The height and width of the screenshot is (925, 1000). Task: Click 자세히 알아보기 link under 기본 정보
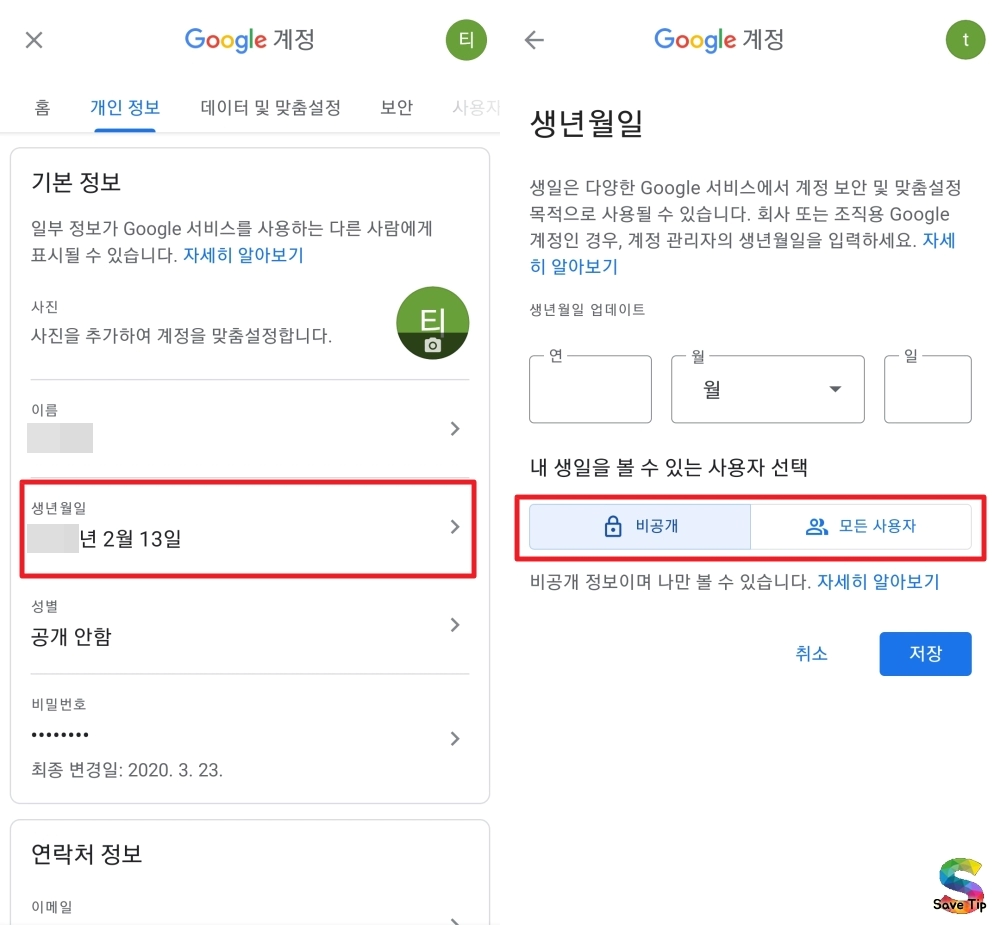click(x=243, y=255)
